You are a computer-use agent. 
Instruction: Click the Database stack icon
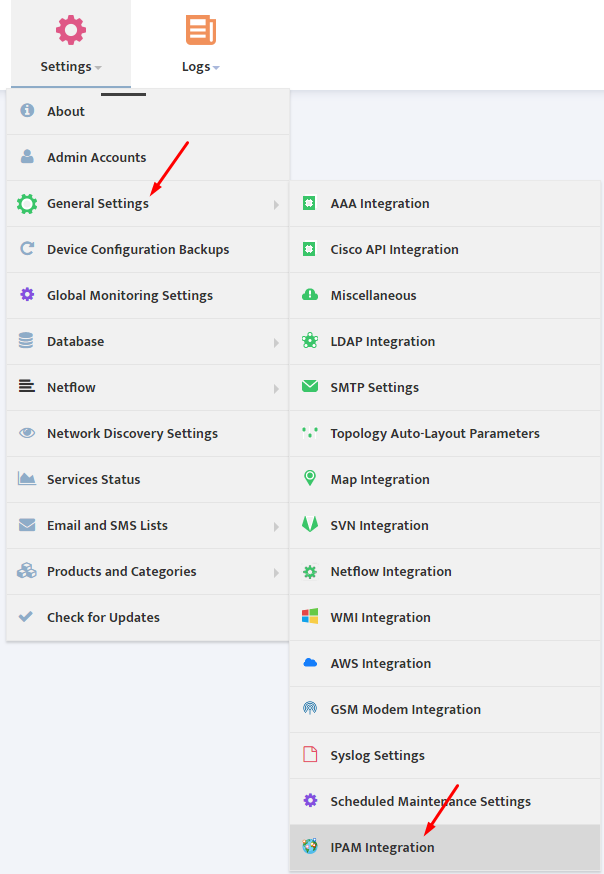tap(26, 341)
